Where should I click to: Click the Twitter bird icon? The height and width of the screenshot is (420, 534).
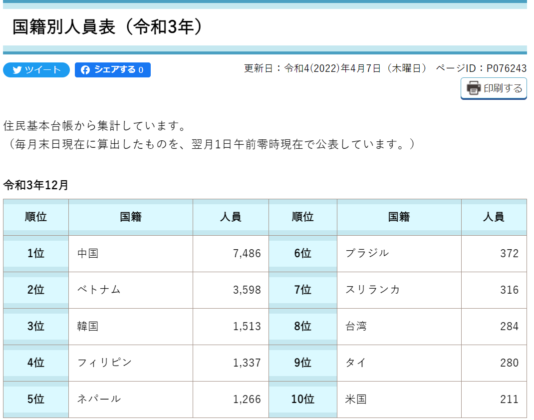tap(17, 70)
